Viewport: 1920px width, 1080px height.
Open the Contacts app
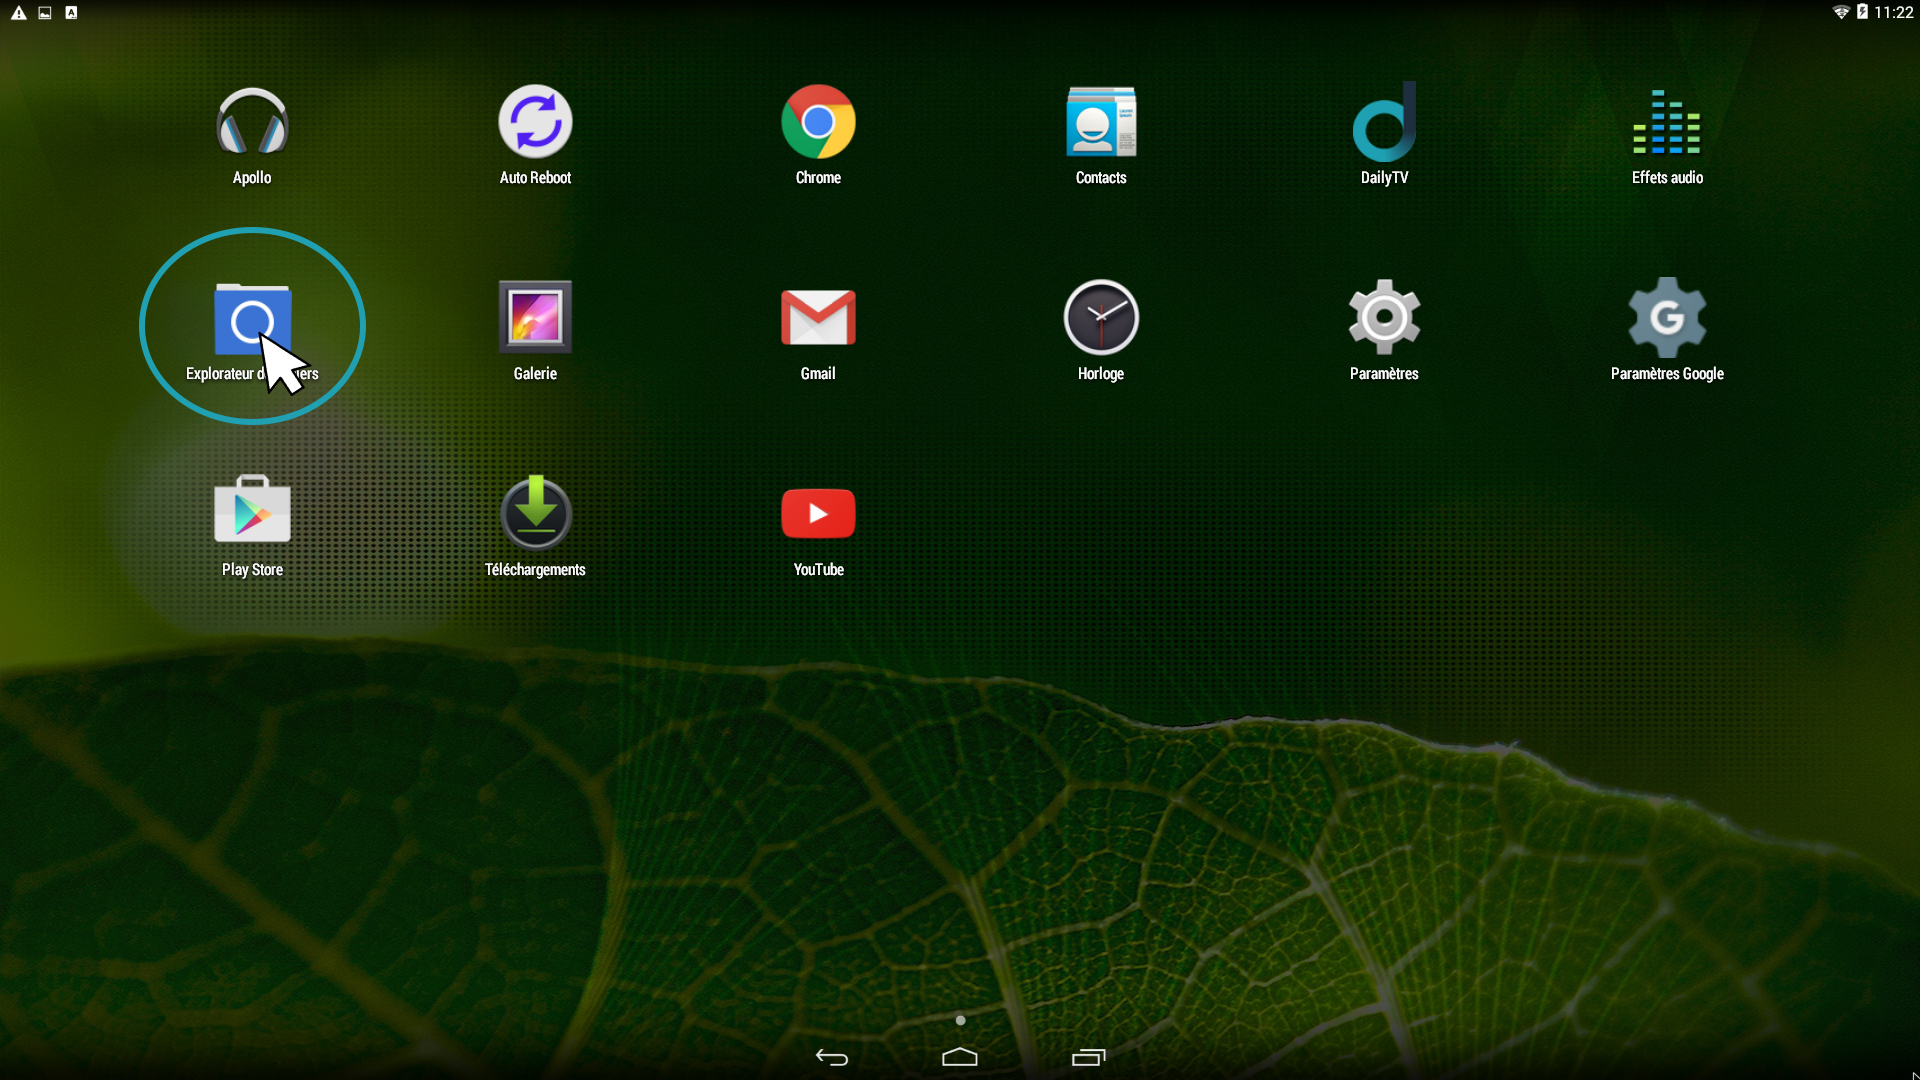click(x=1101, y=135)
